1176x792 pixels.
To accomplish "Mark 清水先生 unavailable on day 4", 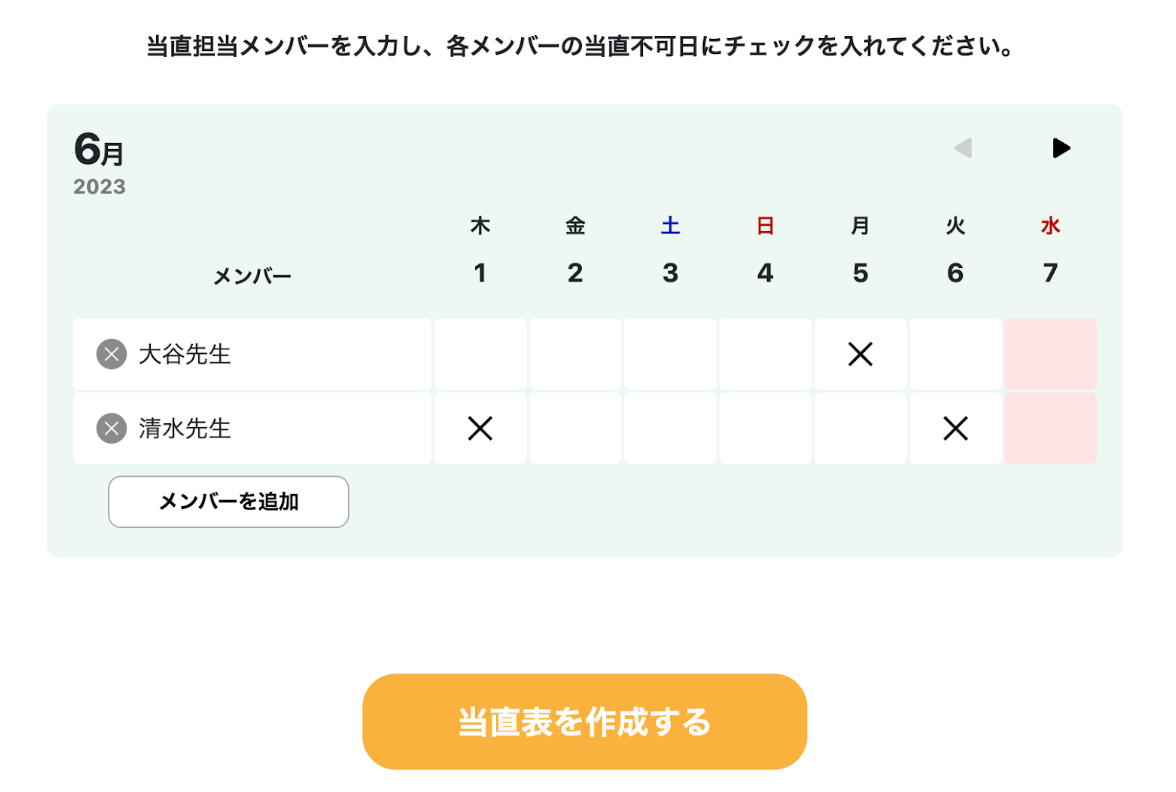I will pyautogui.click(x=765, y=429).
